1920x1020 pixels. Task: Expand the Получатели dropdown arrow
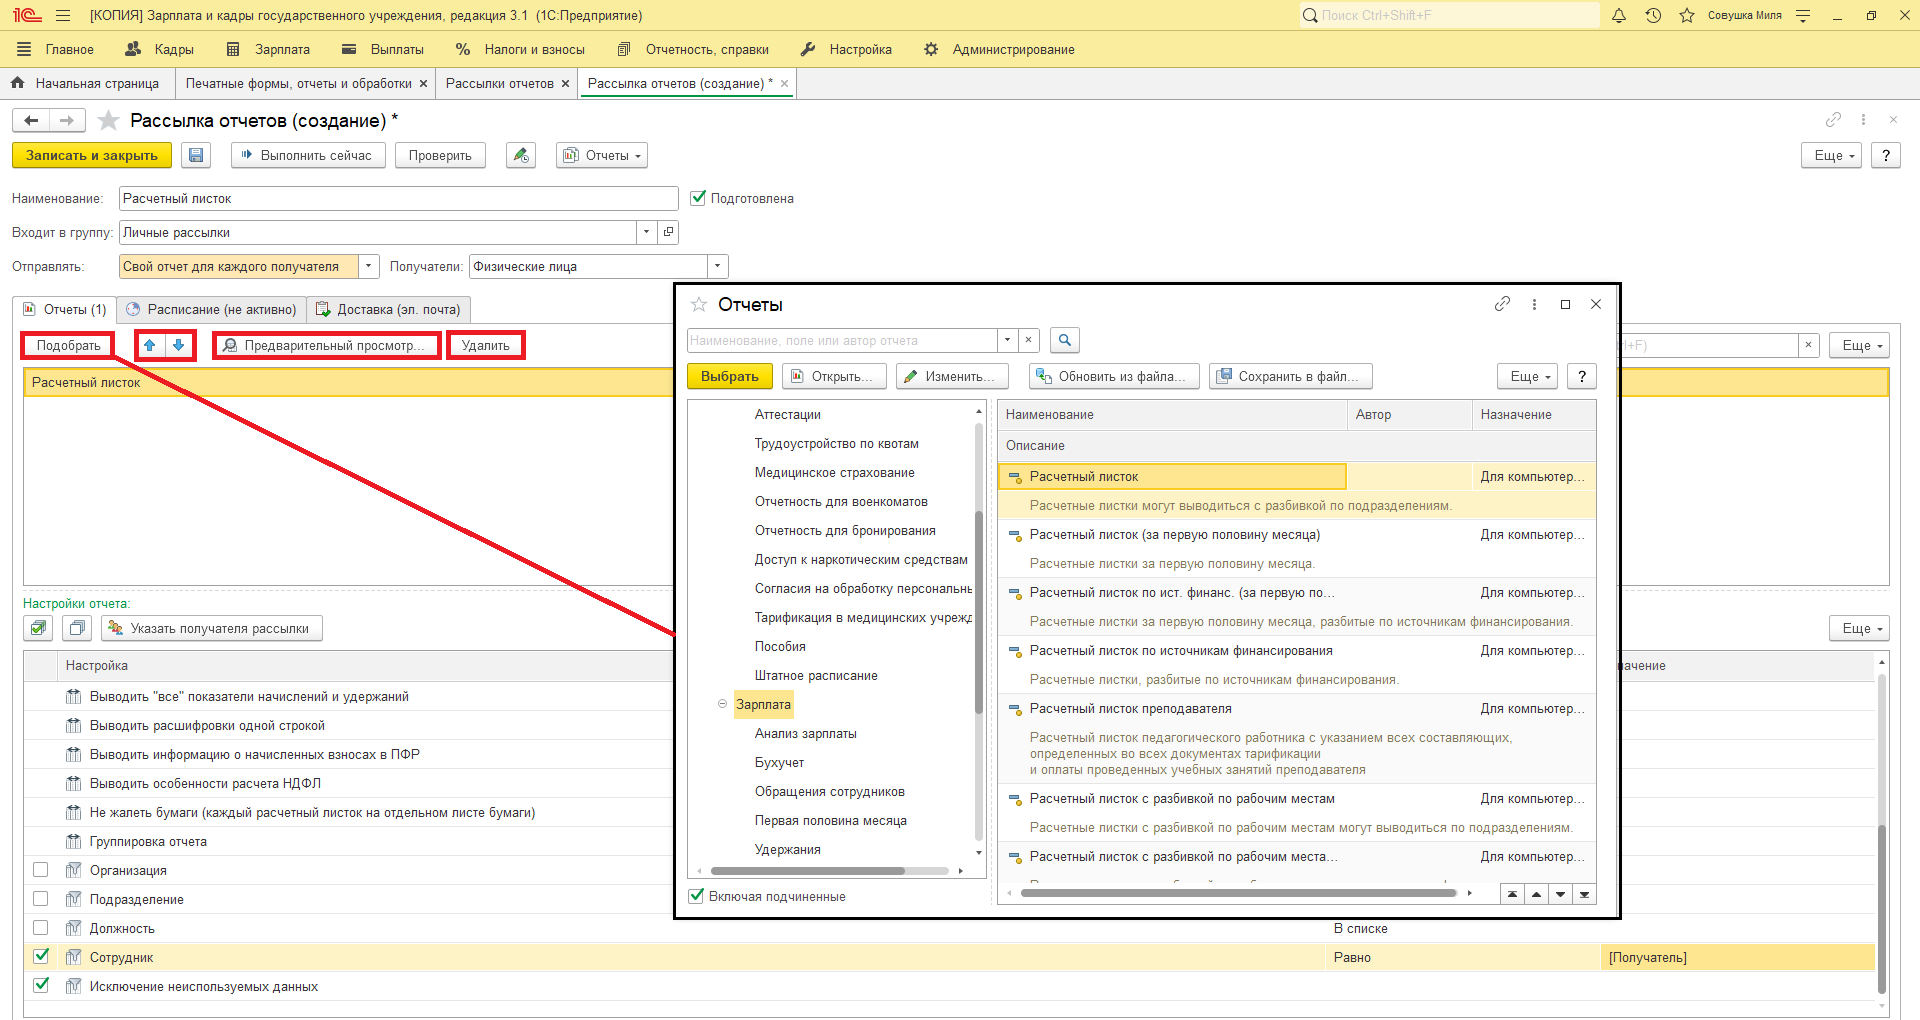tap(718, 266)
